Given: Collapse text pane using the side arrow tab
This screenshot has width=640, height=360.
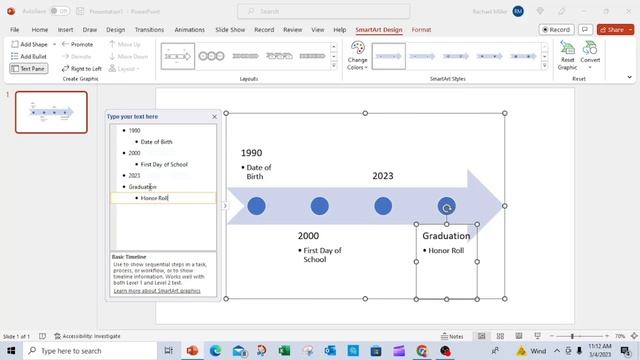Looking at the screenshot, I should (x=224, y=206).
